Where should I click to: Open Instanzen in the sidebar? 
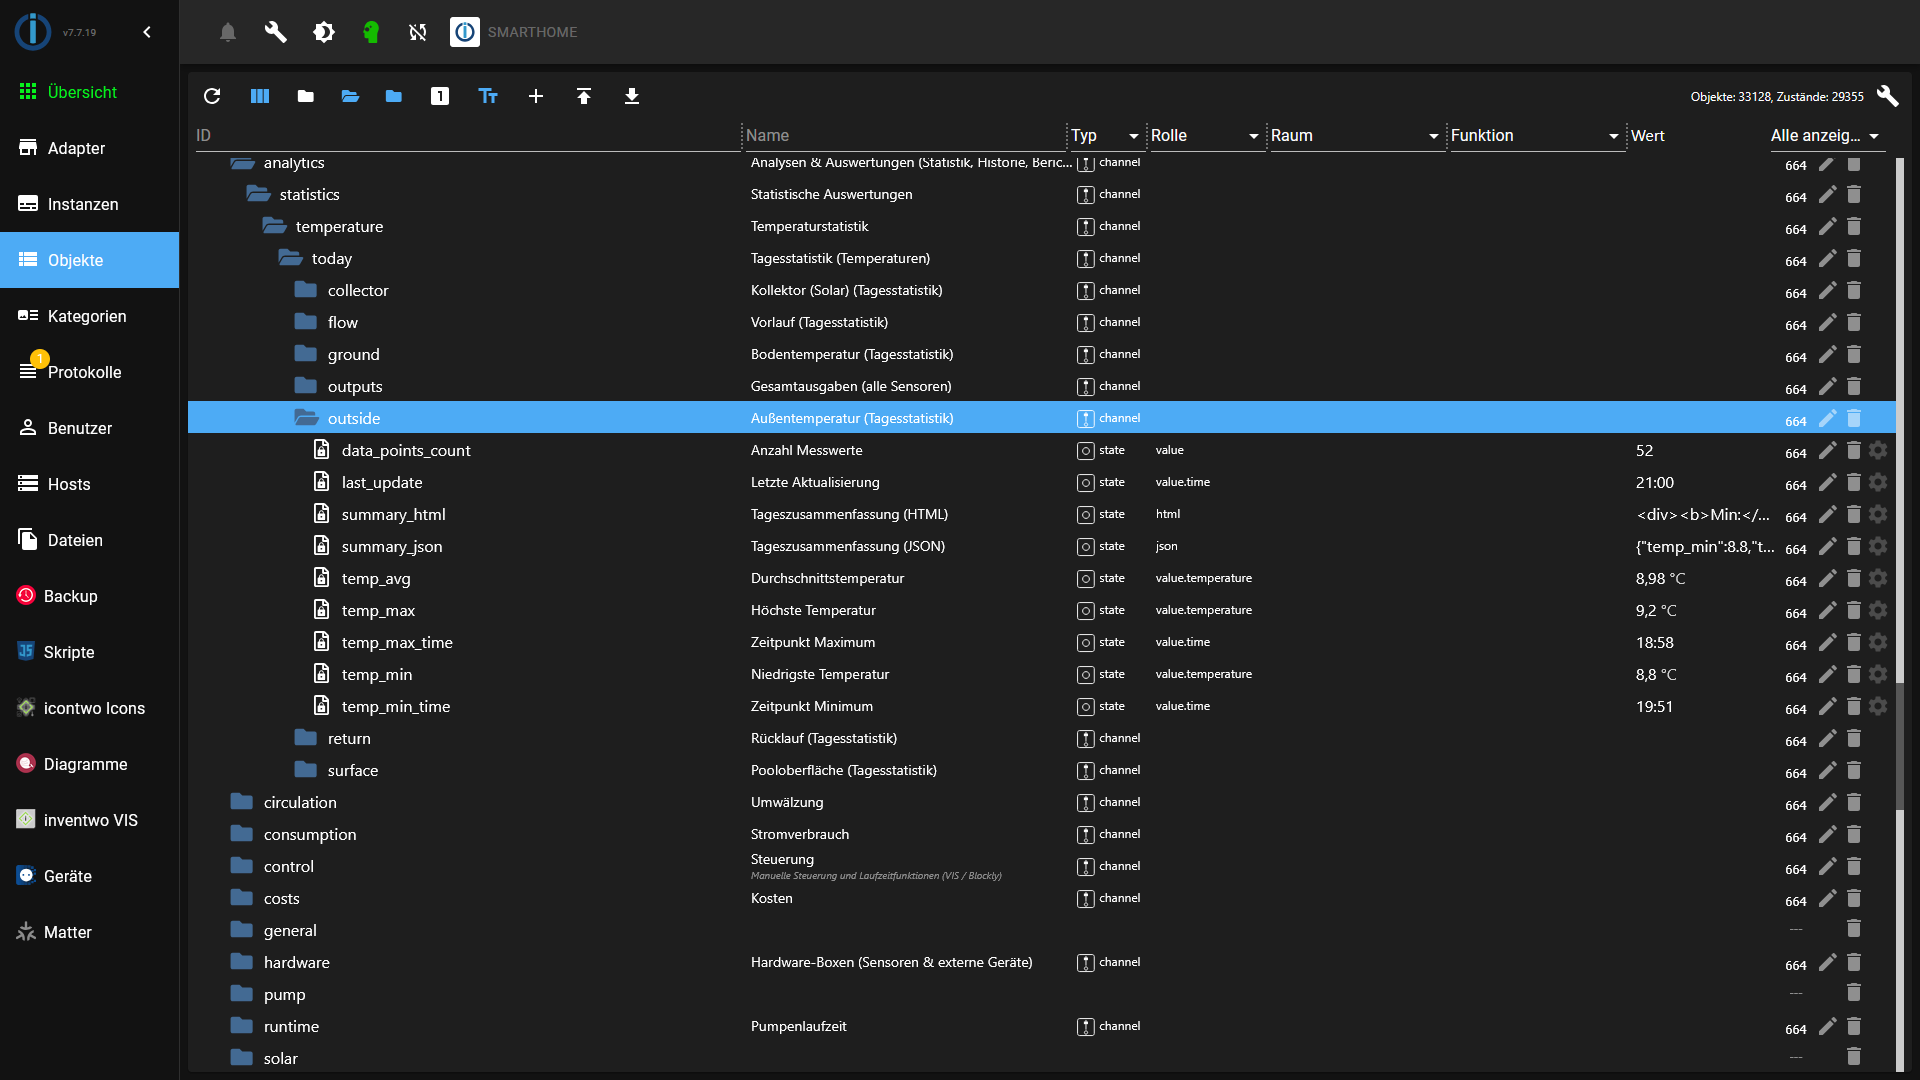tap(83, 204)
